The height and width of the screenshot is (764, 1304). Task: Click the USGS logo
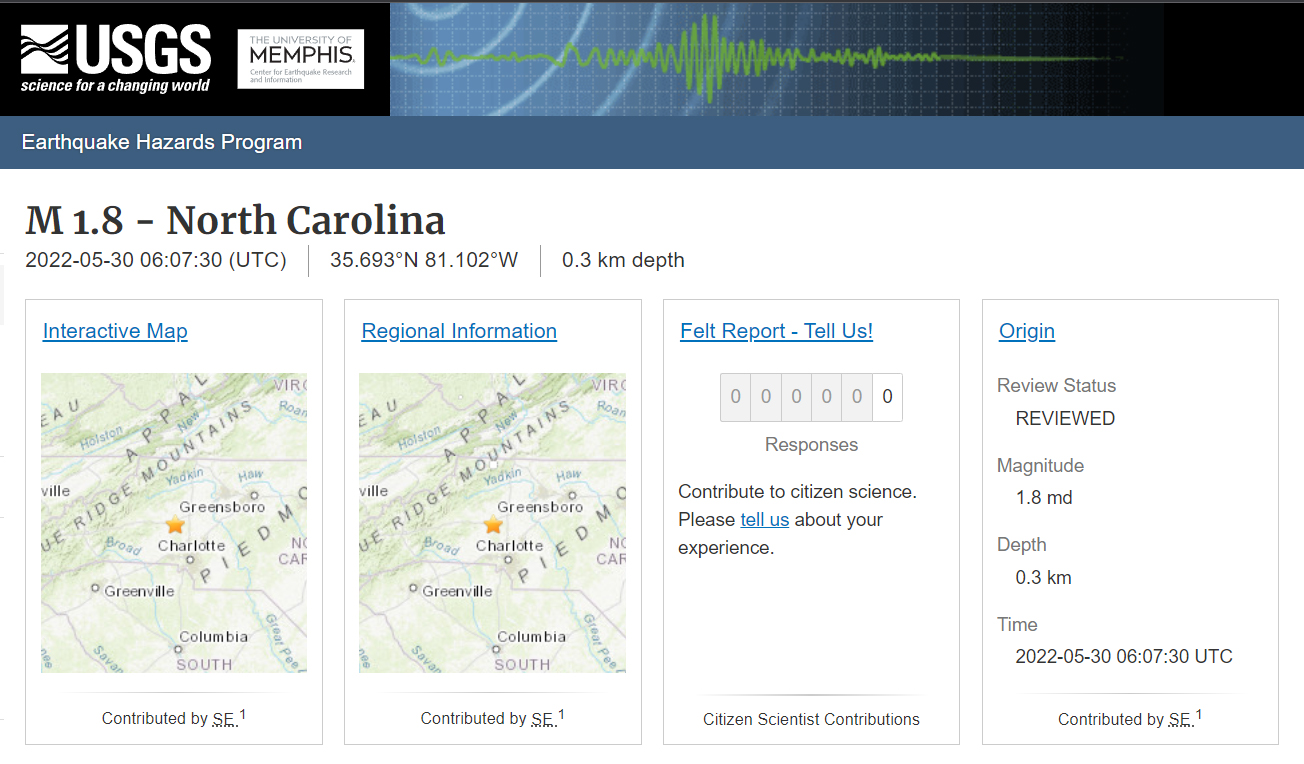(x=115, y=58)
